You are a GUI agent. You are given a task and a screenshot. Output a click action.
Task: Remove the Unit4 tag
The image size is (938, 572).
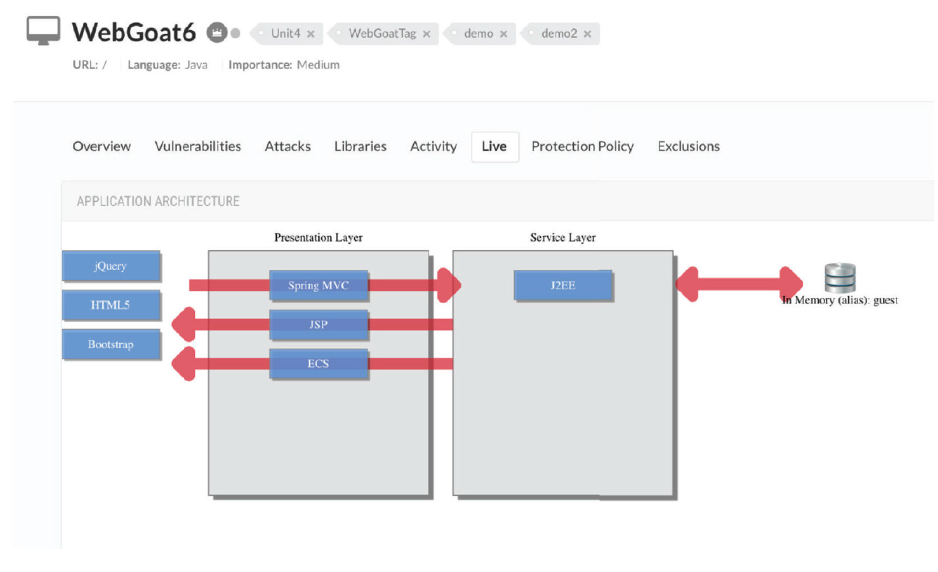(311, 34)
